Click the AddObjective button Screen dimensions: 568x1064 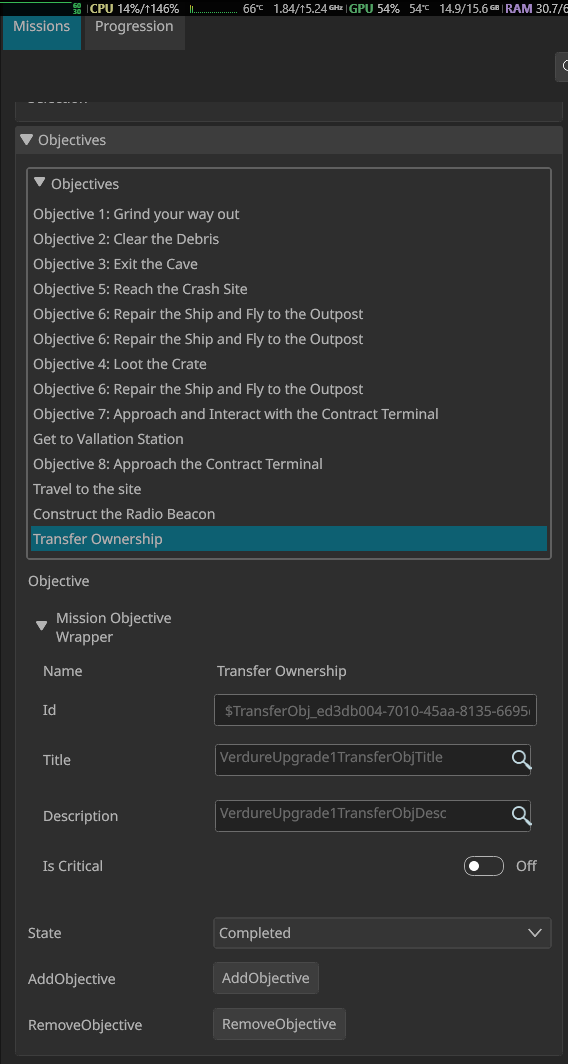pos(265,978)
